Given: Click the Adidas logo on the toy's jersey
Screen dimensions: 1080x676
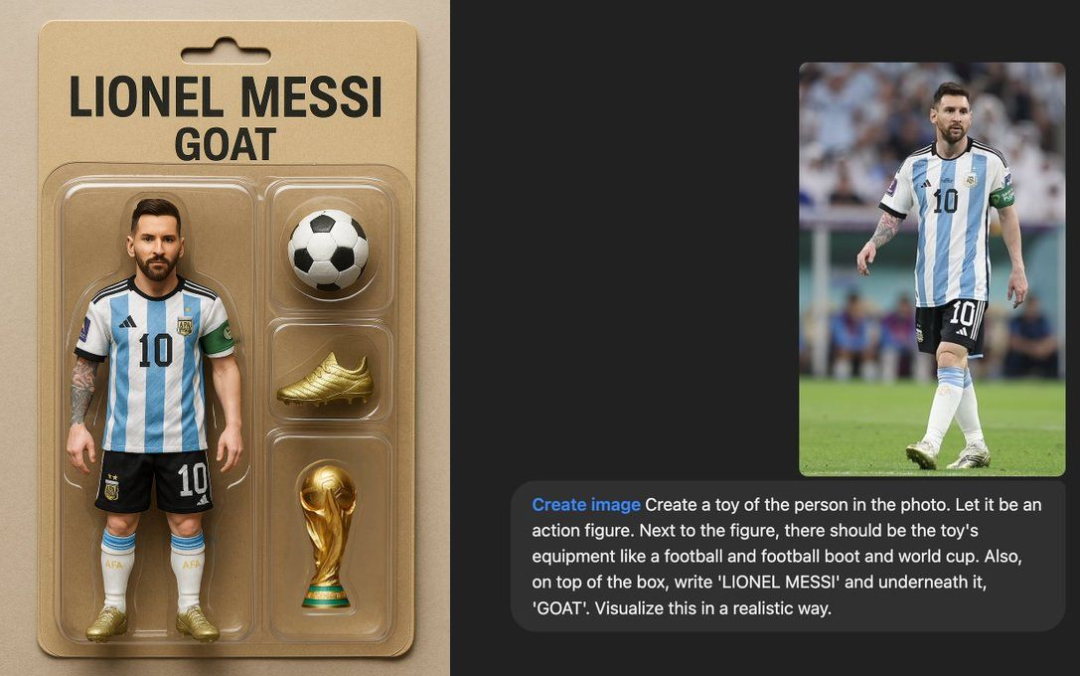Looking at the screenshot, I should 127,322.
